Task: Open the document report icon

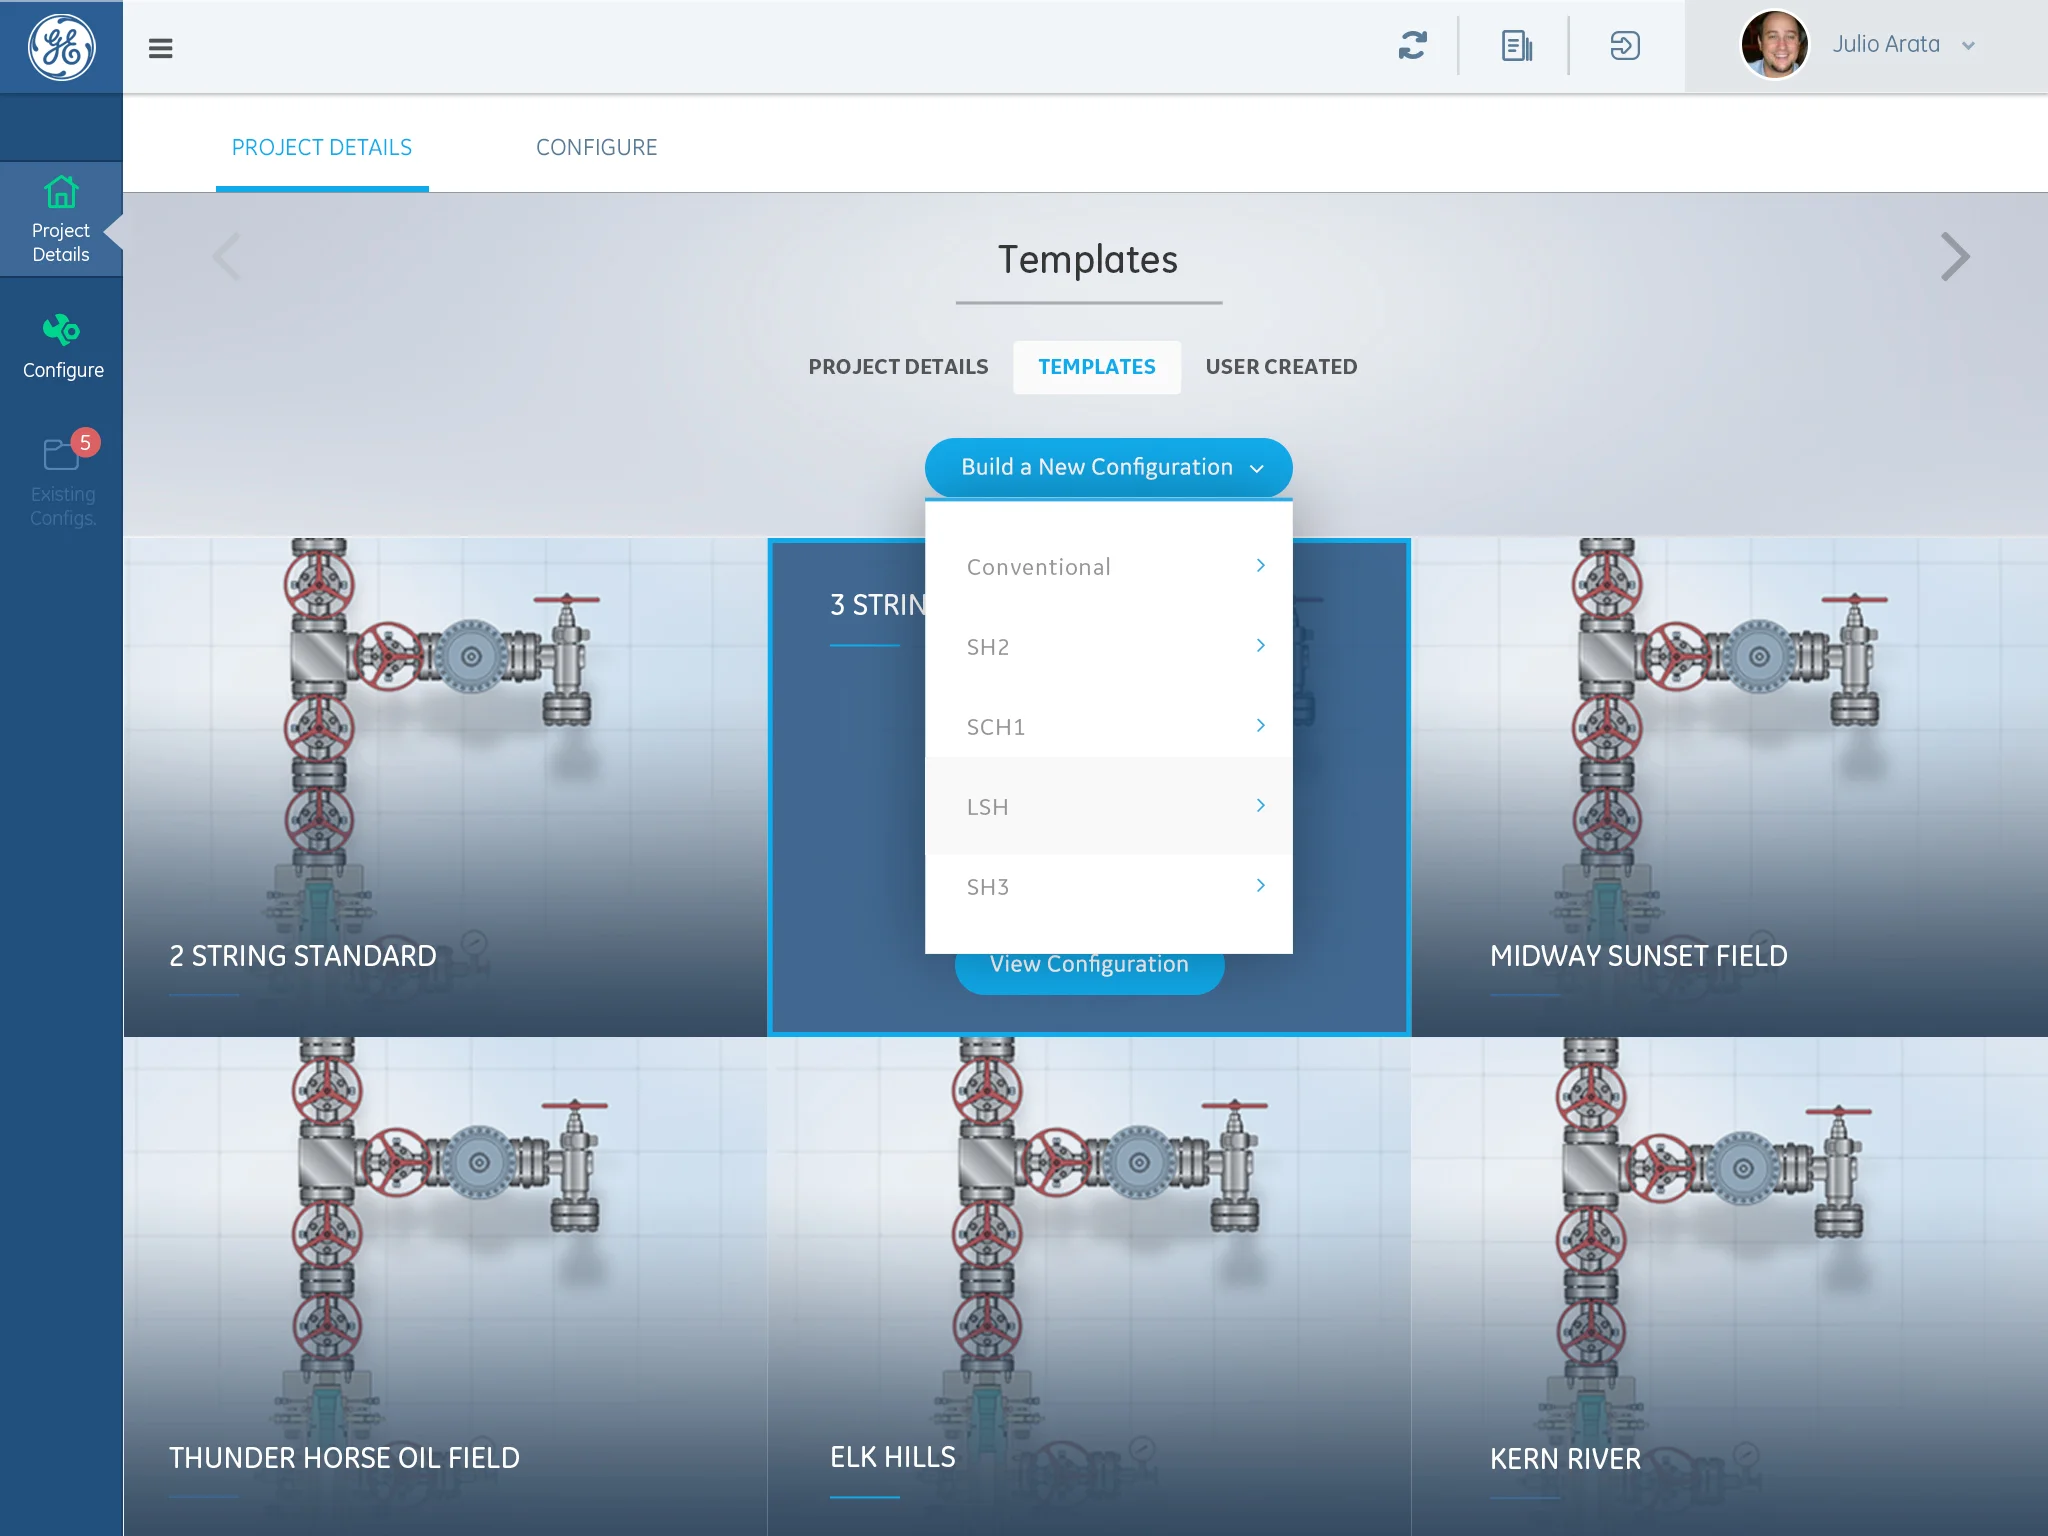Action: (1516, 46)
